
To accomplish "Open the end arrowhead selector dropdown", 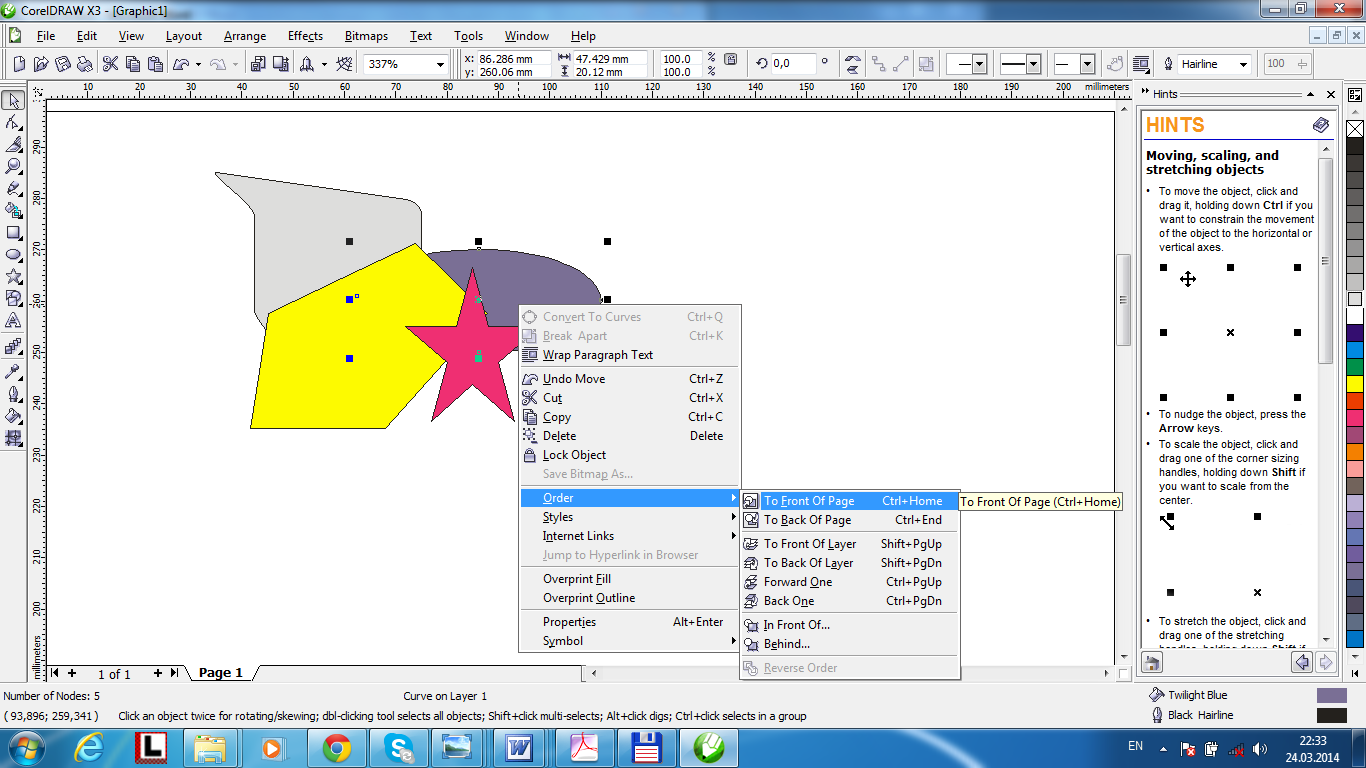I will pyautogui.click(x=1087, y=64).
